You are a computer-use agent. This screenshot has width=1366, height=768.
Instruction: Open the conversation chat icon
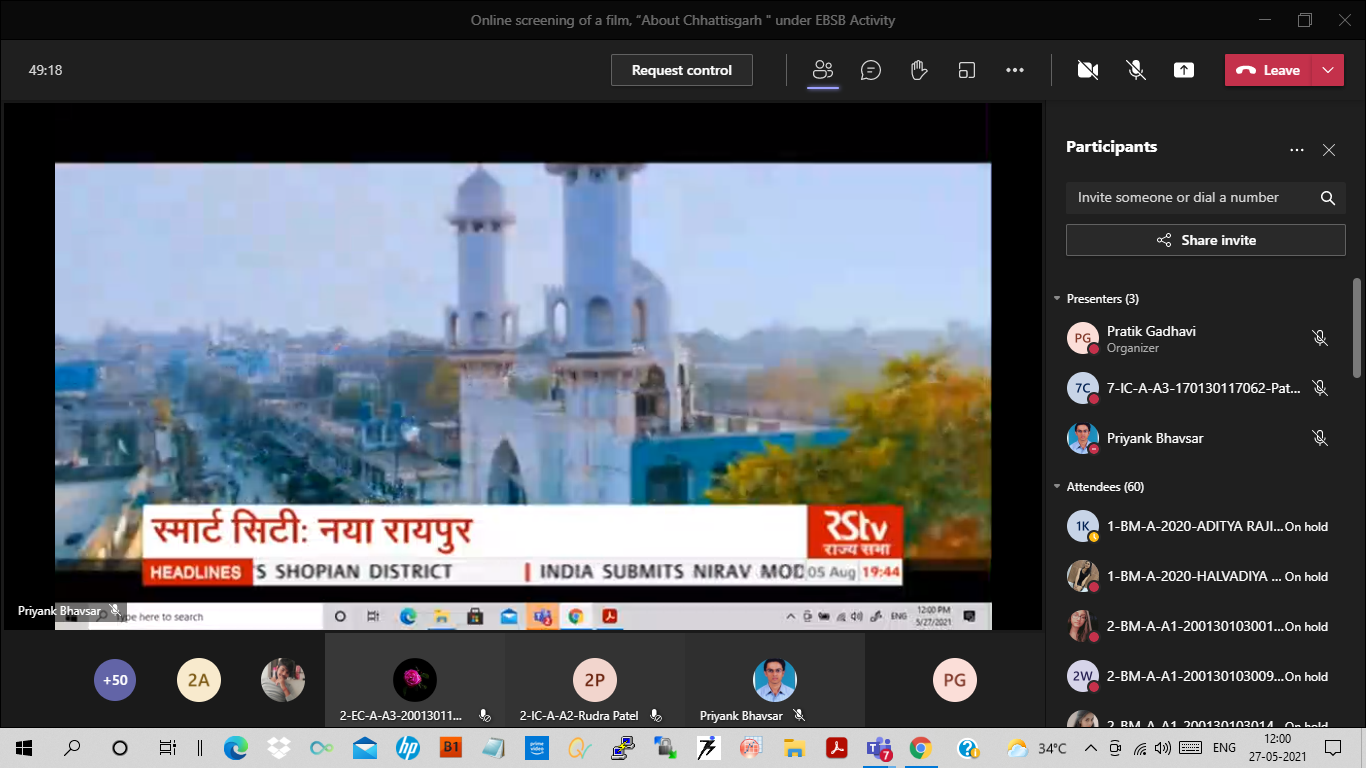coord(871,70)
